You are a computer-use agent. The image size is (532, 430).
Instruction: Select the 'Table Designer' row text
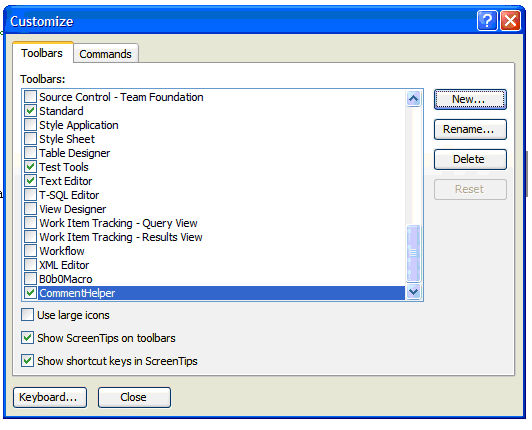point(75,153)
